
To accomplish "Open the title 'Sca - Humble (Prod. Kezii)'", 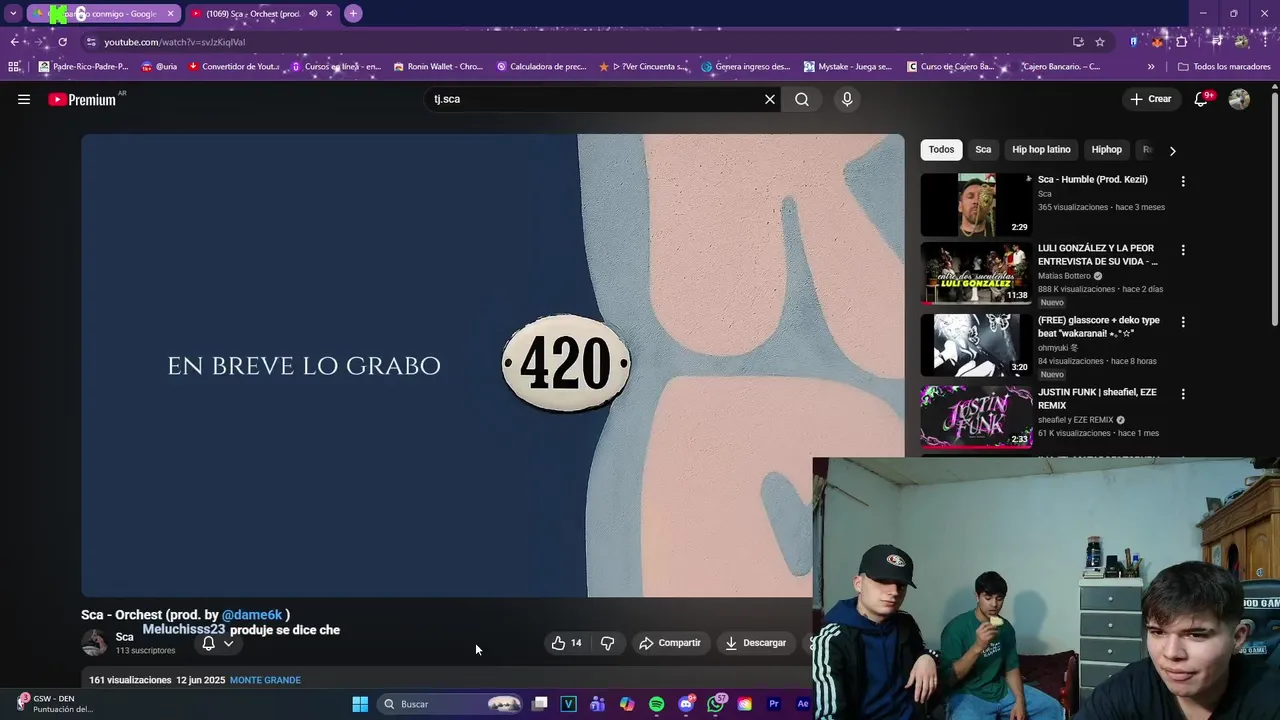I will (1092, 180).
